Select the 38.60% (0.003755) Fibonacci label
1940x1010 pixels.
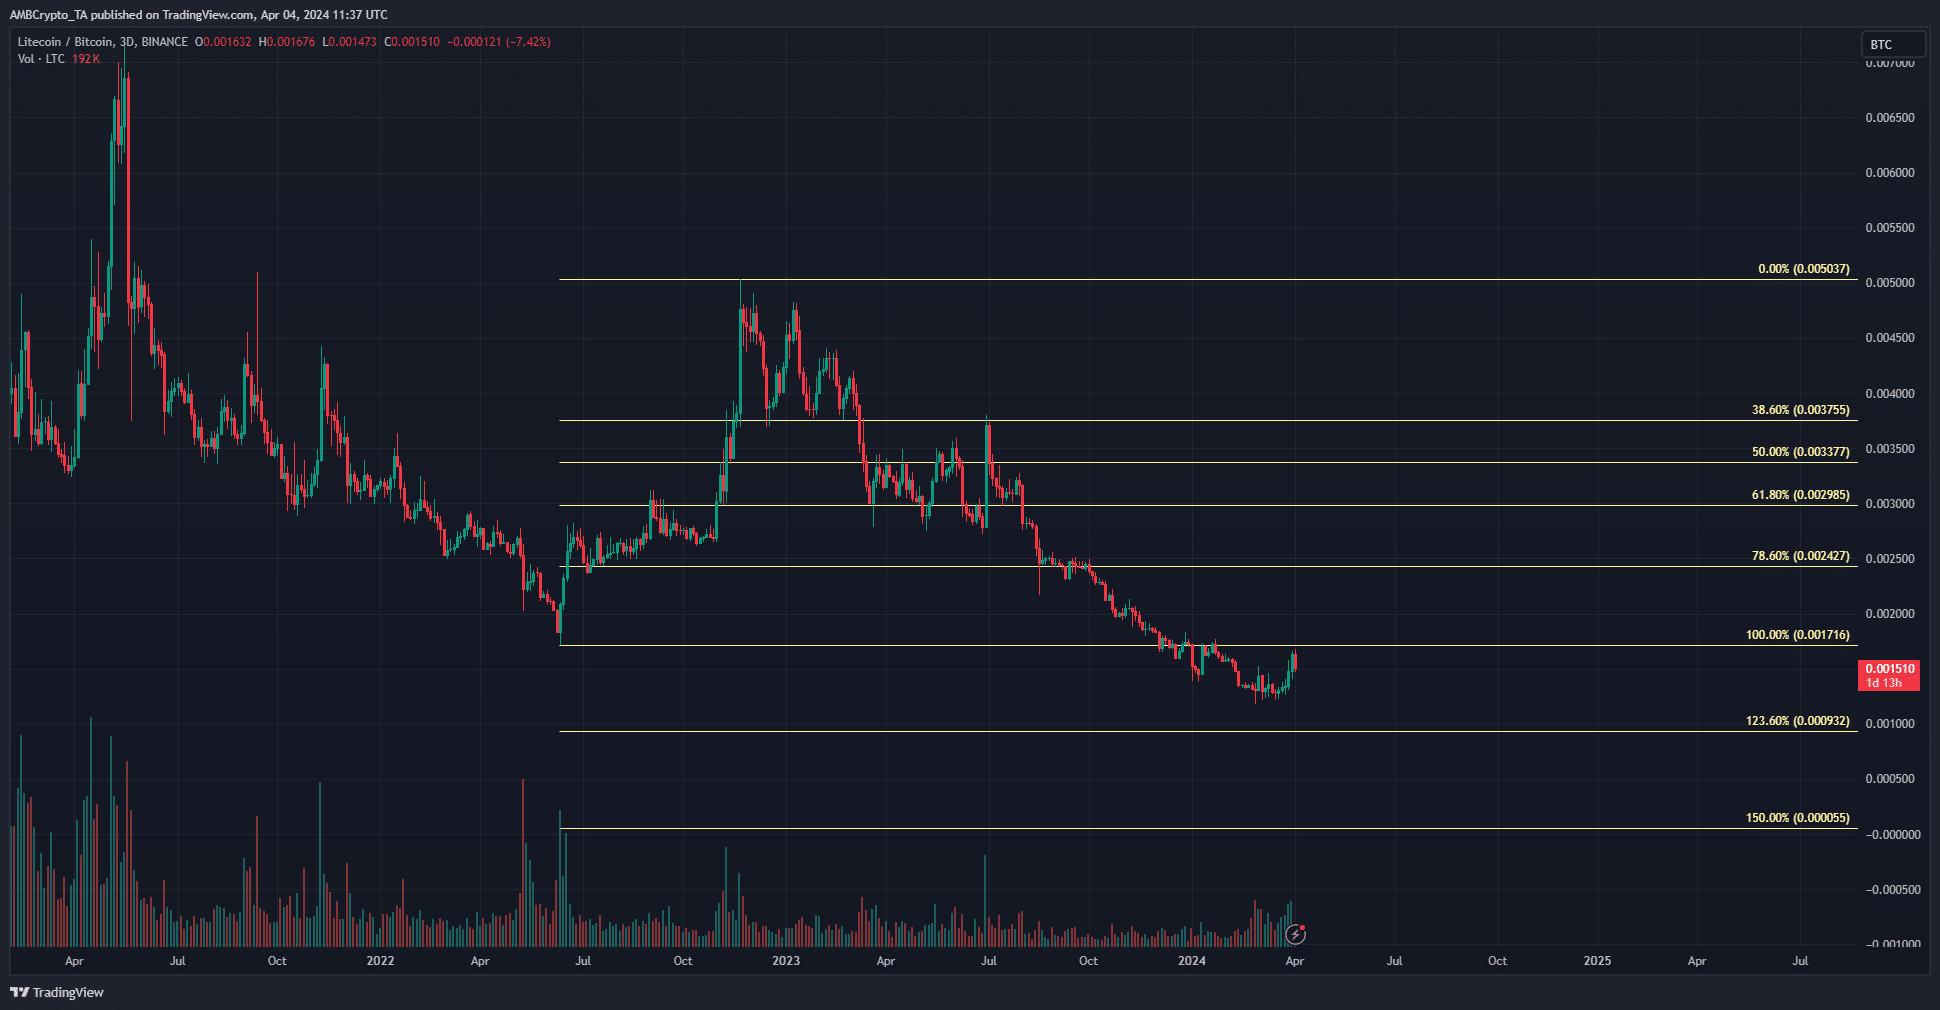1801,410
